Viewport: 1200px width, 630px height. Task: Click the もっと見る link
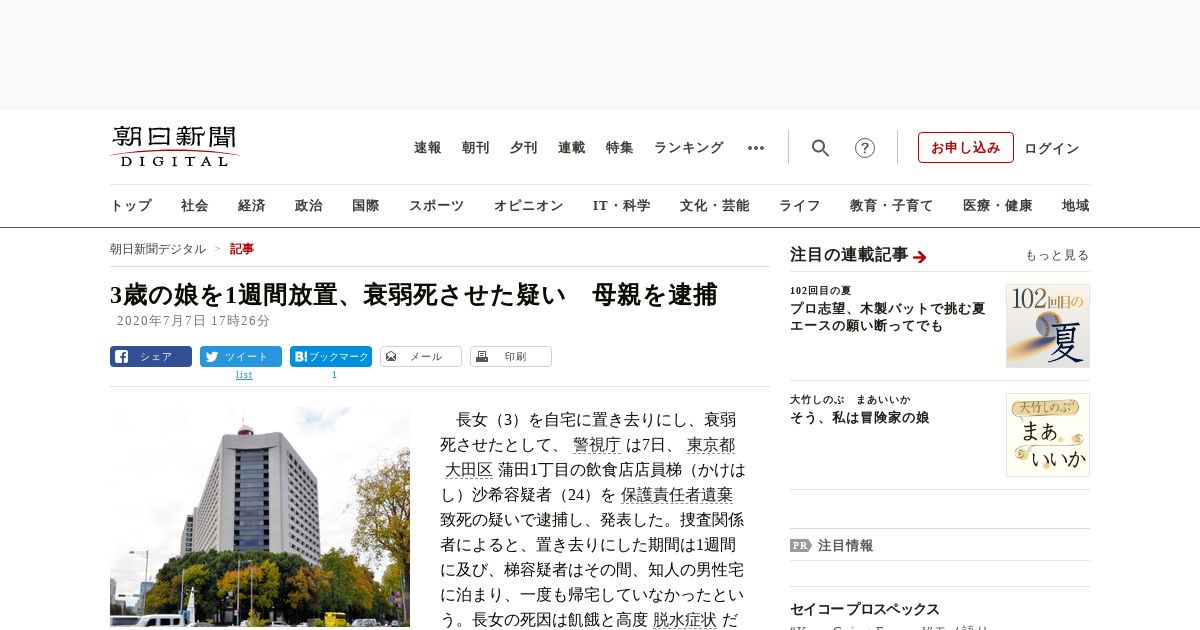point(1057,256)
